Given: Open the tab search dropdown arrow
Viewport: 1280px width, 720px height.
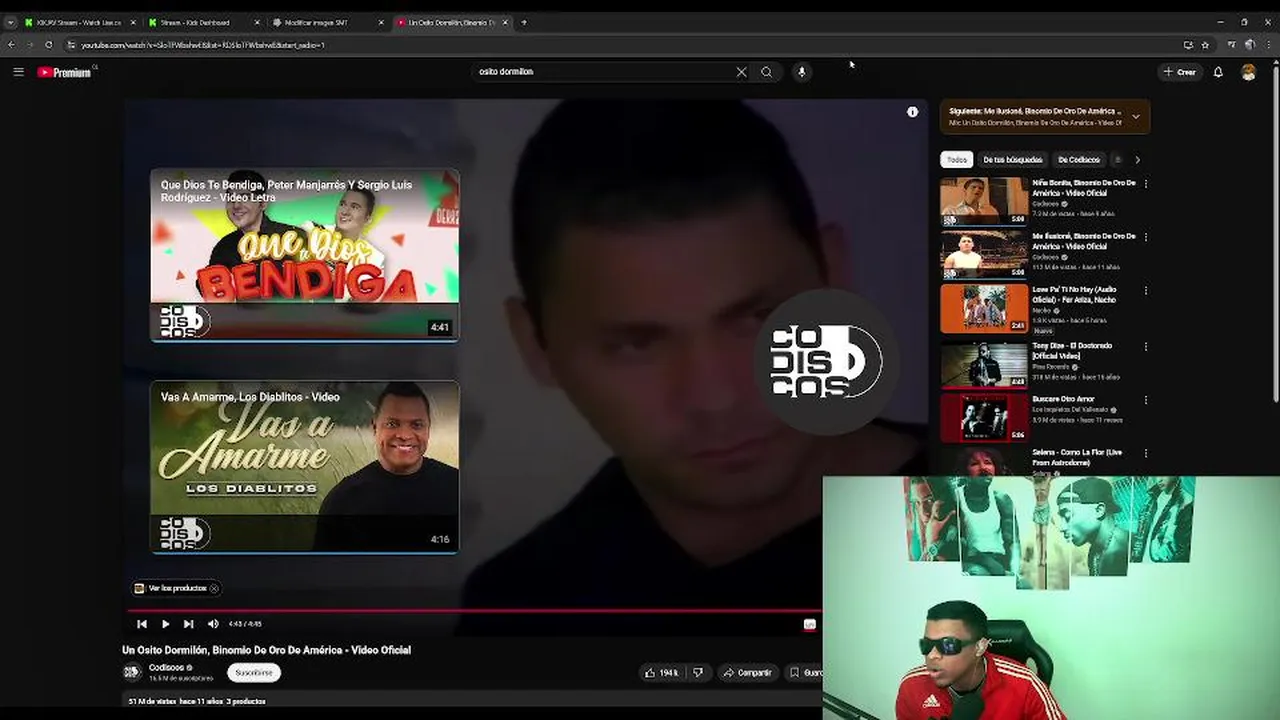Looking at the screenshot, I should [10, 22].
